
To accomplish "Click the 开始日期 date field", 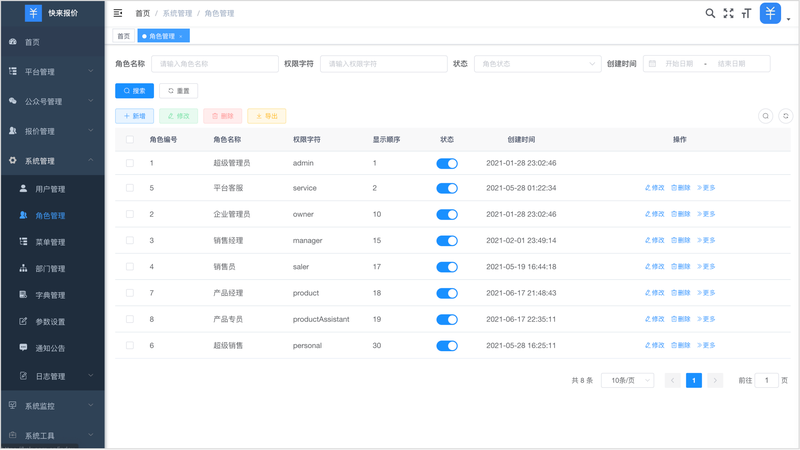I will pos(679,64).
